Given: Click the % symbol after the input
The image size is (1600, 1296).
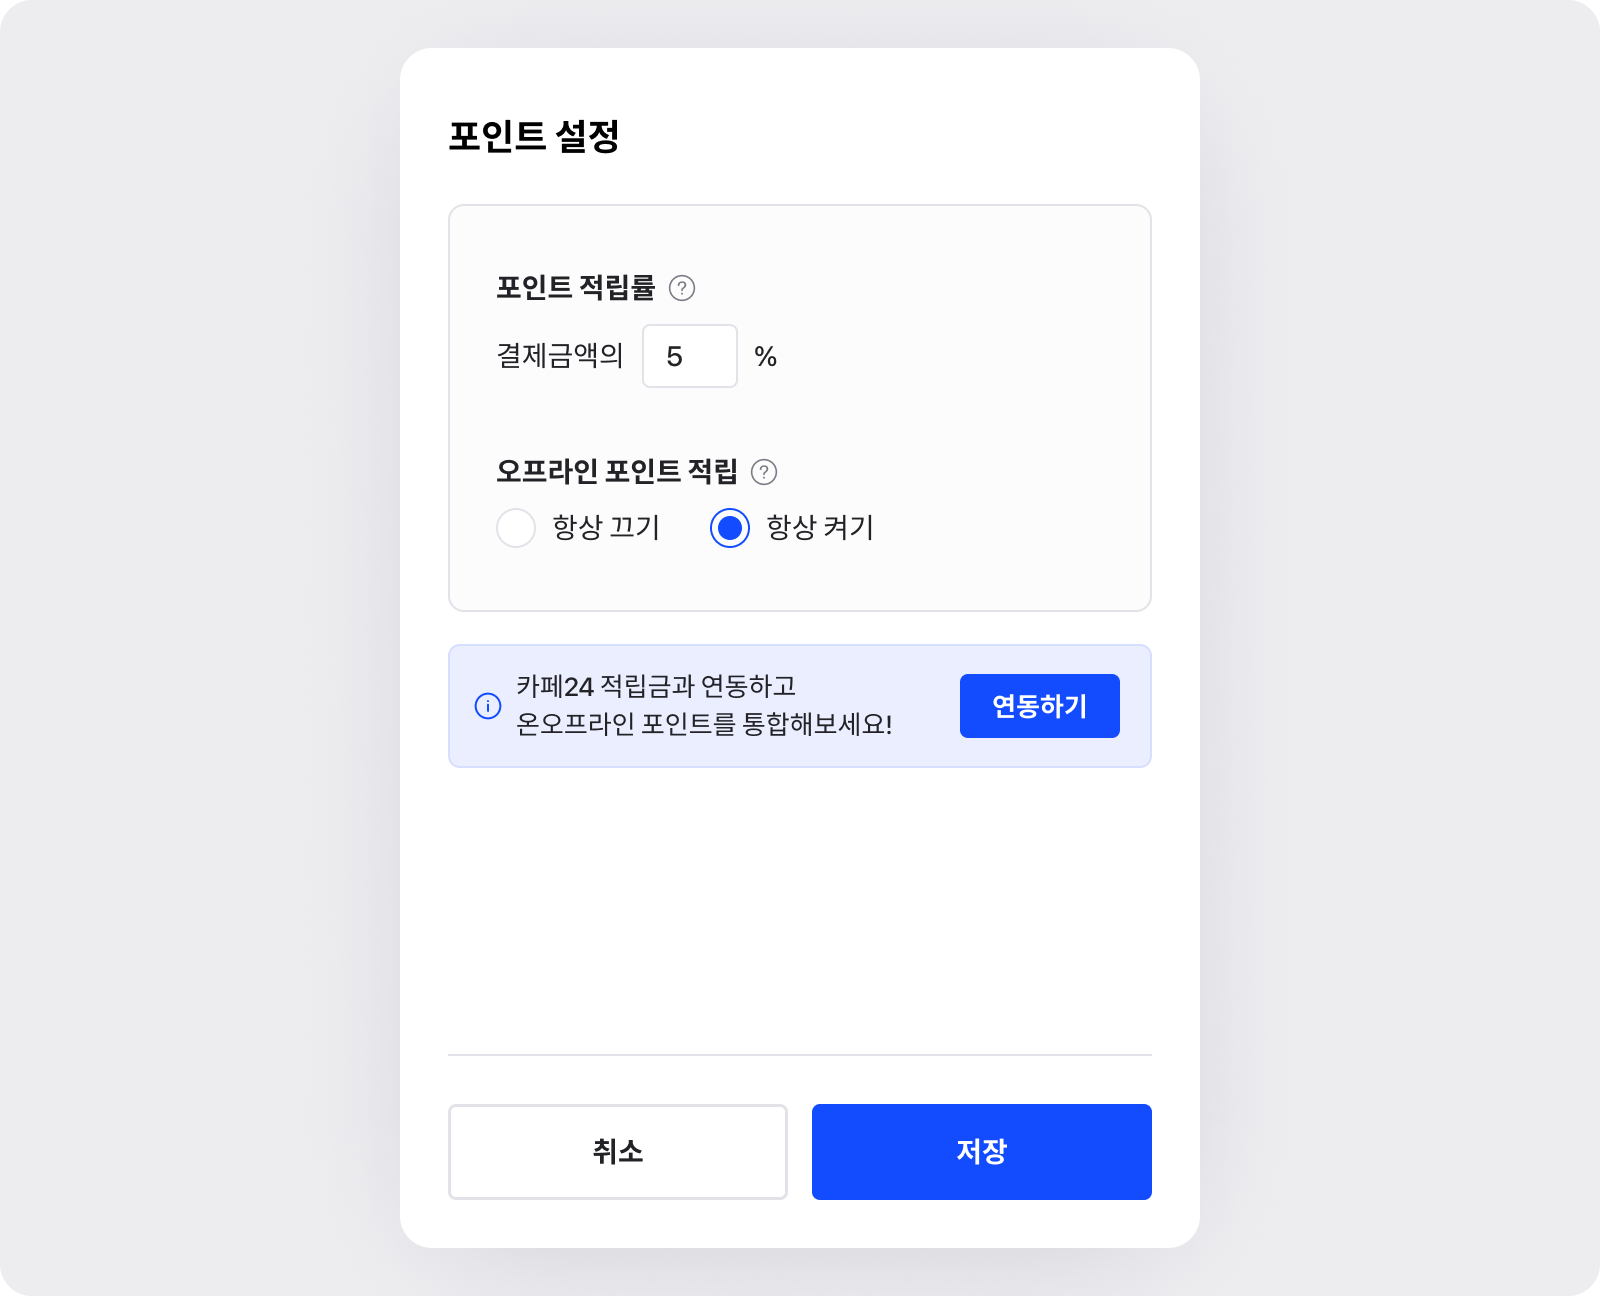Looking at the screenshot, I should (x=766, y=356).
